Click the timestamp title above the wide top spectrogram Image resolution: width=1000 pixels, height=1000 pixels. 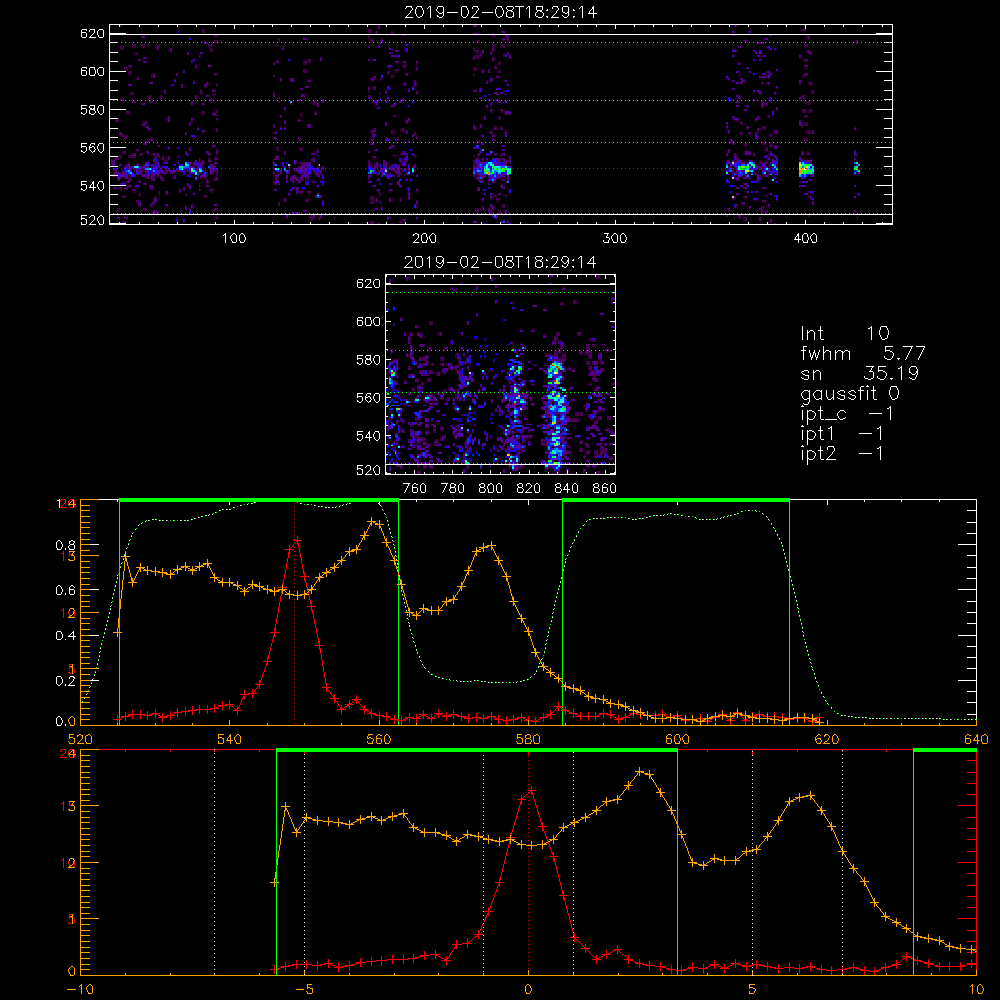tap(501, 12)
